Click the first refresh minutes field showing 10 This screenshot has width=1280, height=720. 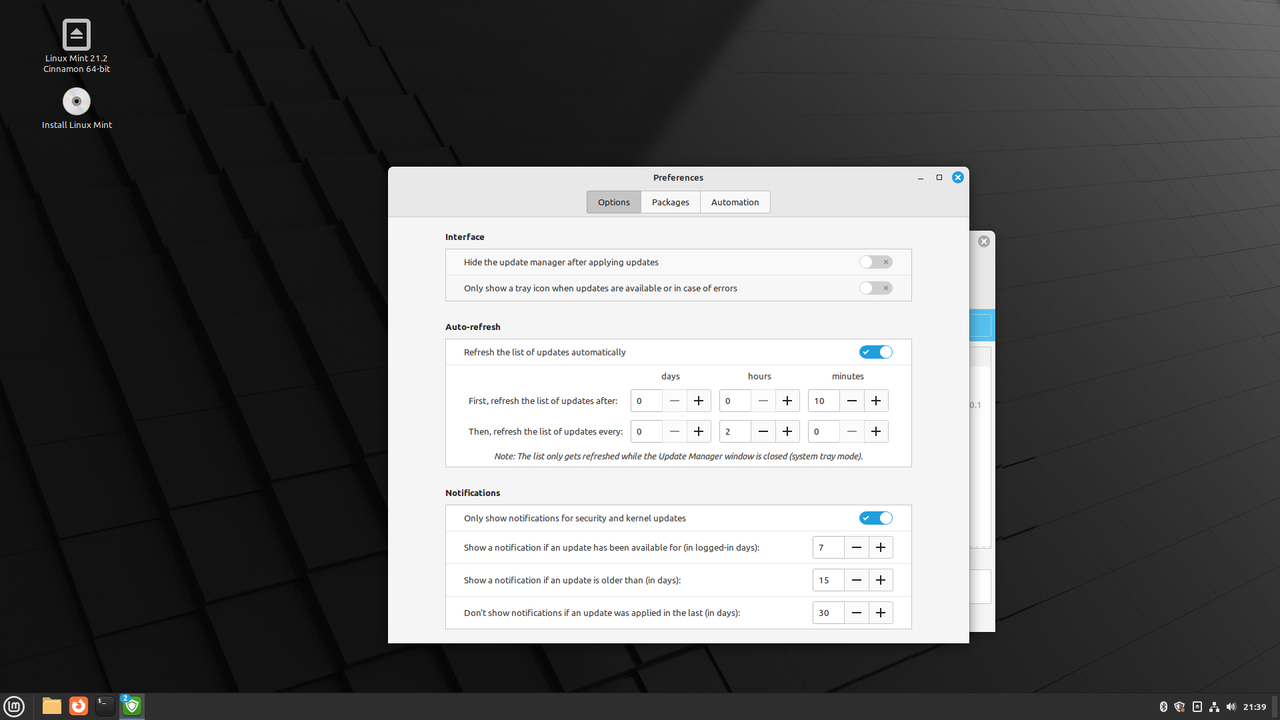[823, 401]
